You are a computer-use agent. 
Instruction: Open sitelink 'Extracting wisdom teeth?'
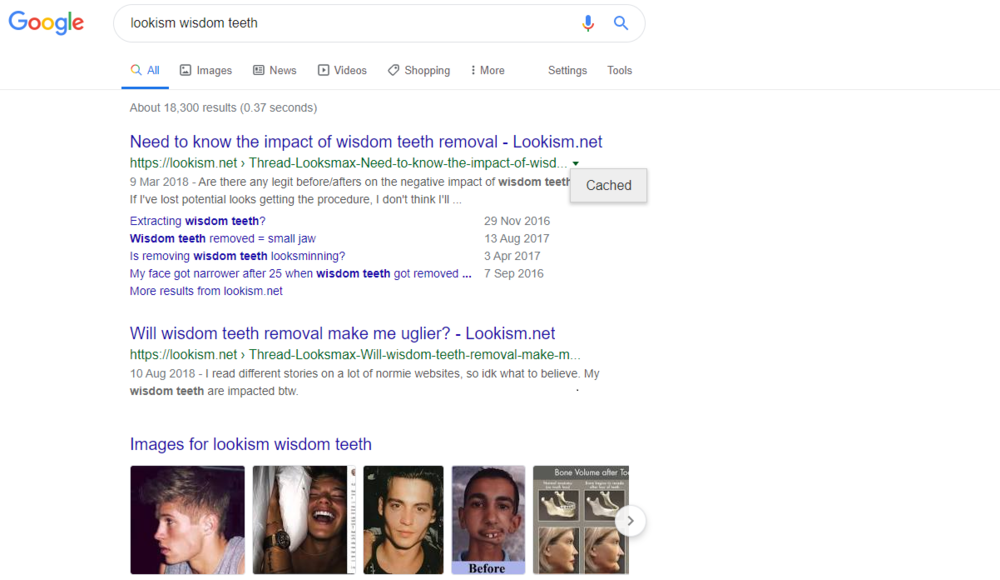coord(198,221)
